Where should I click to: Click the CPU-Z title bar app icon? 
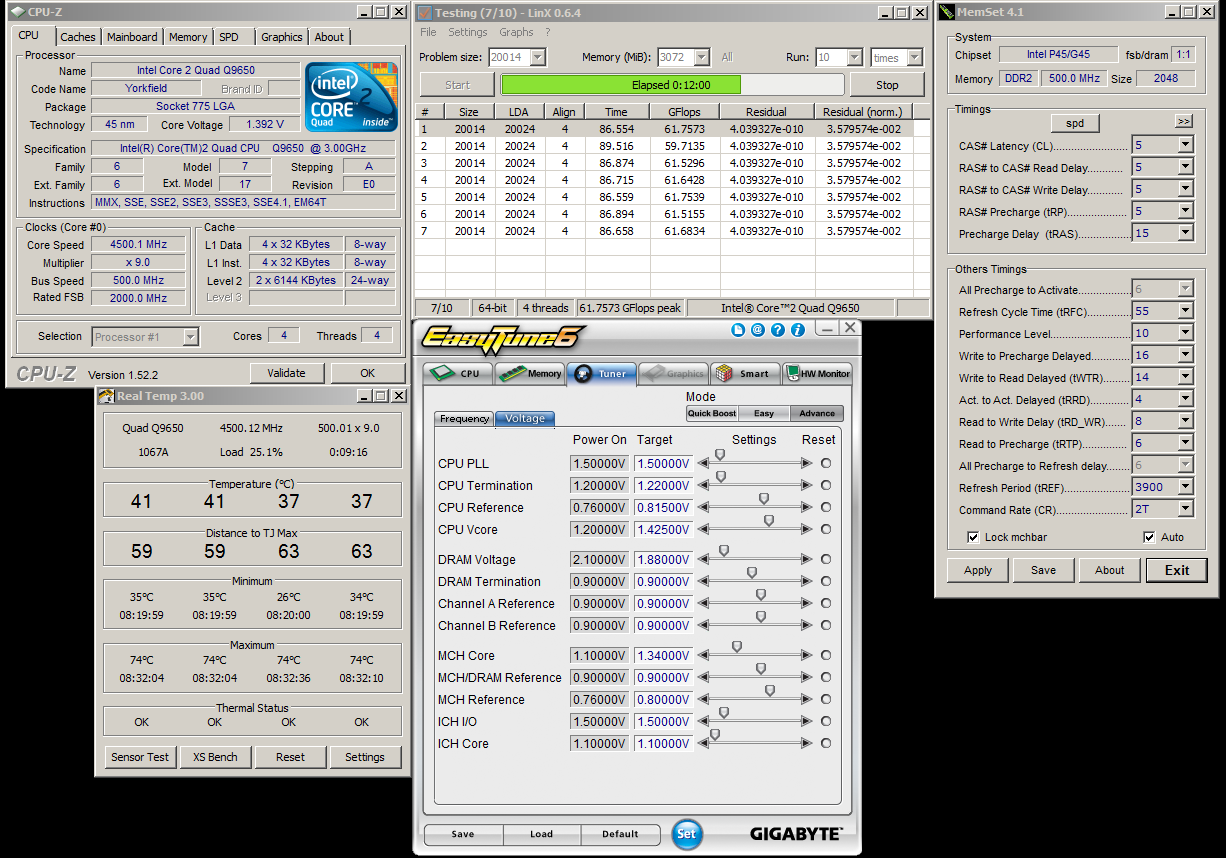click(17, 12)
